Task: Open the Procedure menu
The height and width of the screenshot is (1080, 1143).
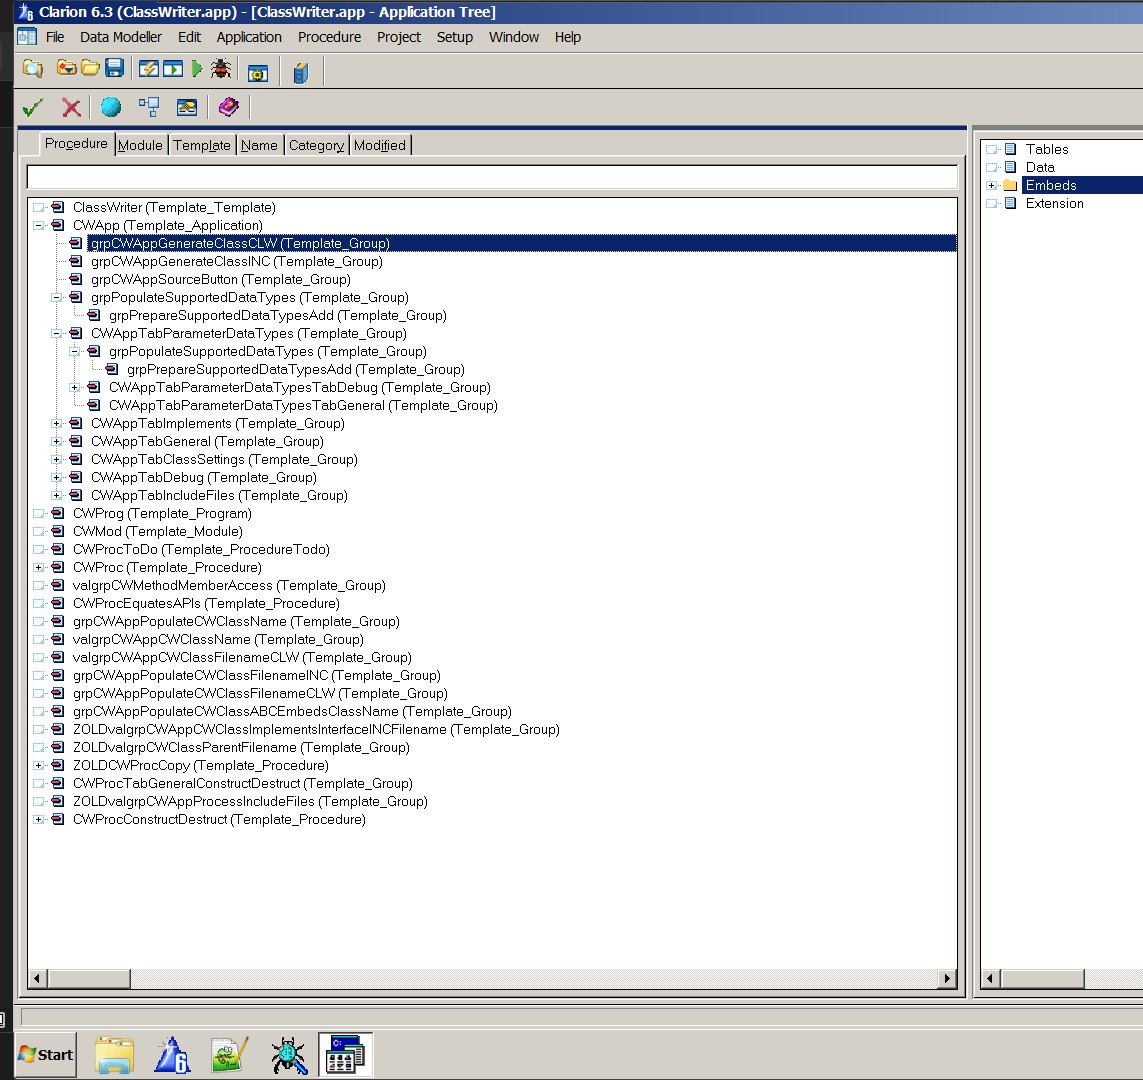Action: coord(329,37)
